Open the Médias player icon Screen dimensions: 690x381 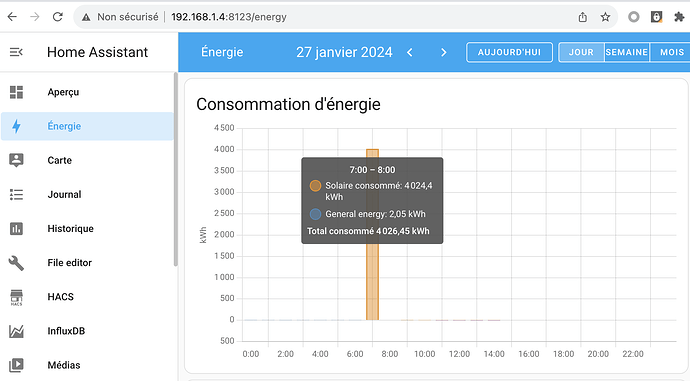pos(16,365)
